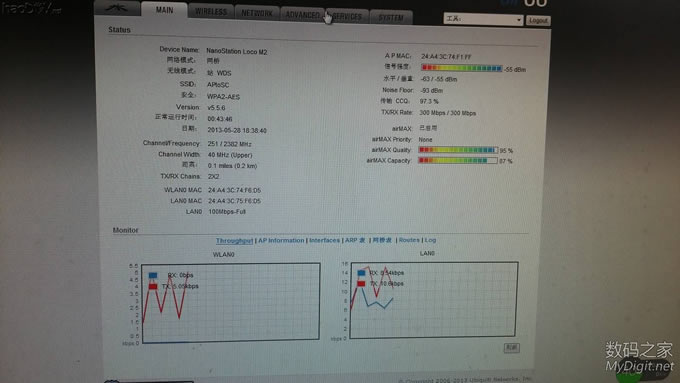Click the Channel Width value 40 MHz (Upper)
Viewport: 680px width, 383px height.
(230, 155)
